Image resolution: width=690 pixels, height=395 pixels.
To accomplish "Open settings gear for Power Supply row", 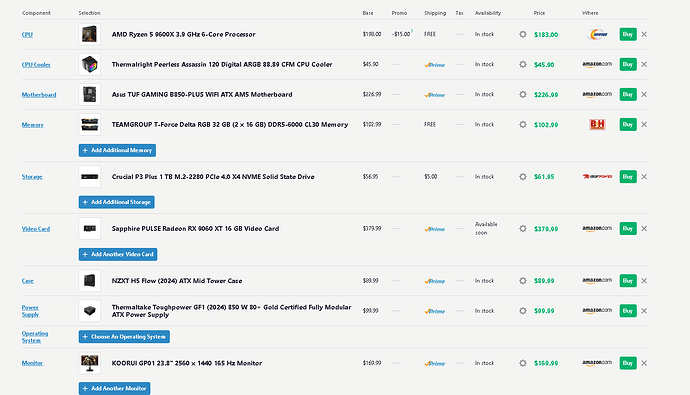I will [x=523, y=311].
